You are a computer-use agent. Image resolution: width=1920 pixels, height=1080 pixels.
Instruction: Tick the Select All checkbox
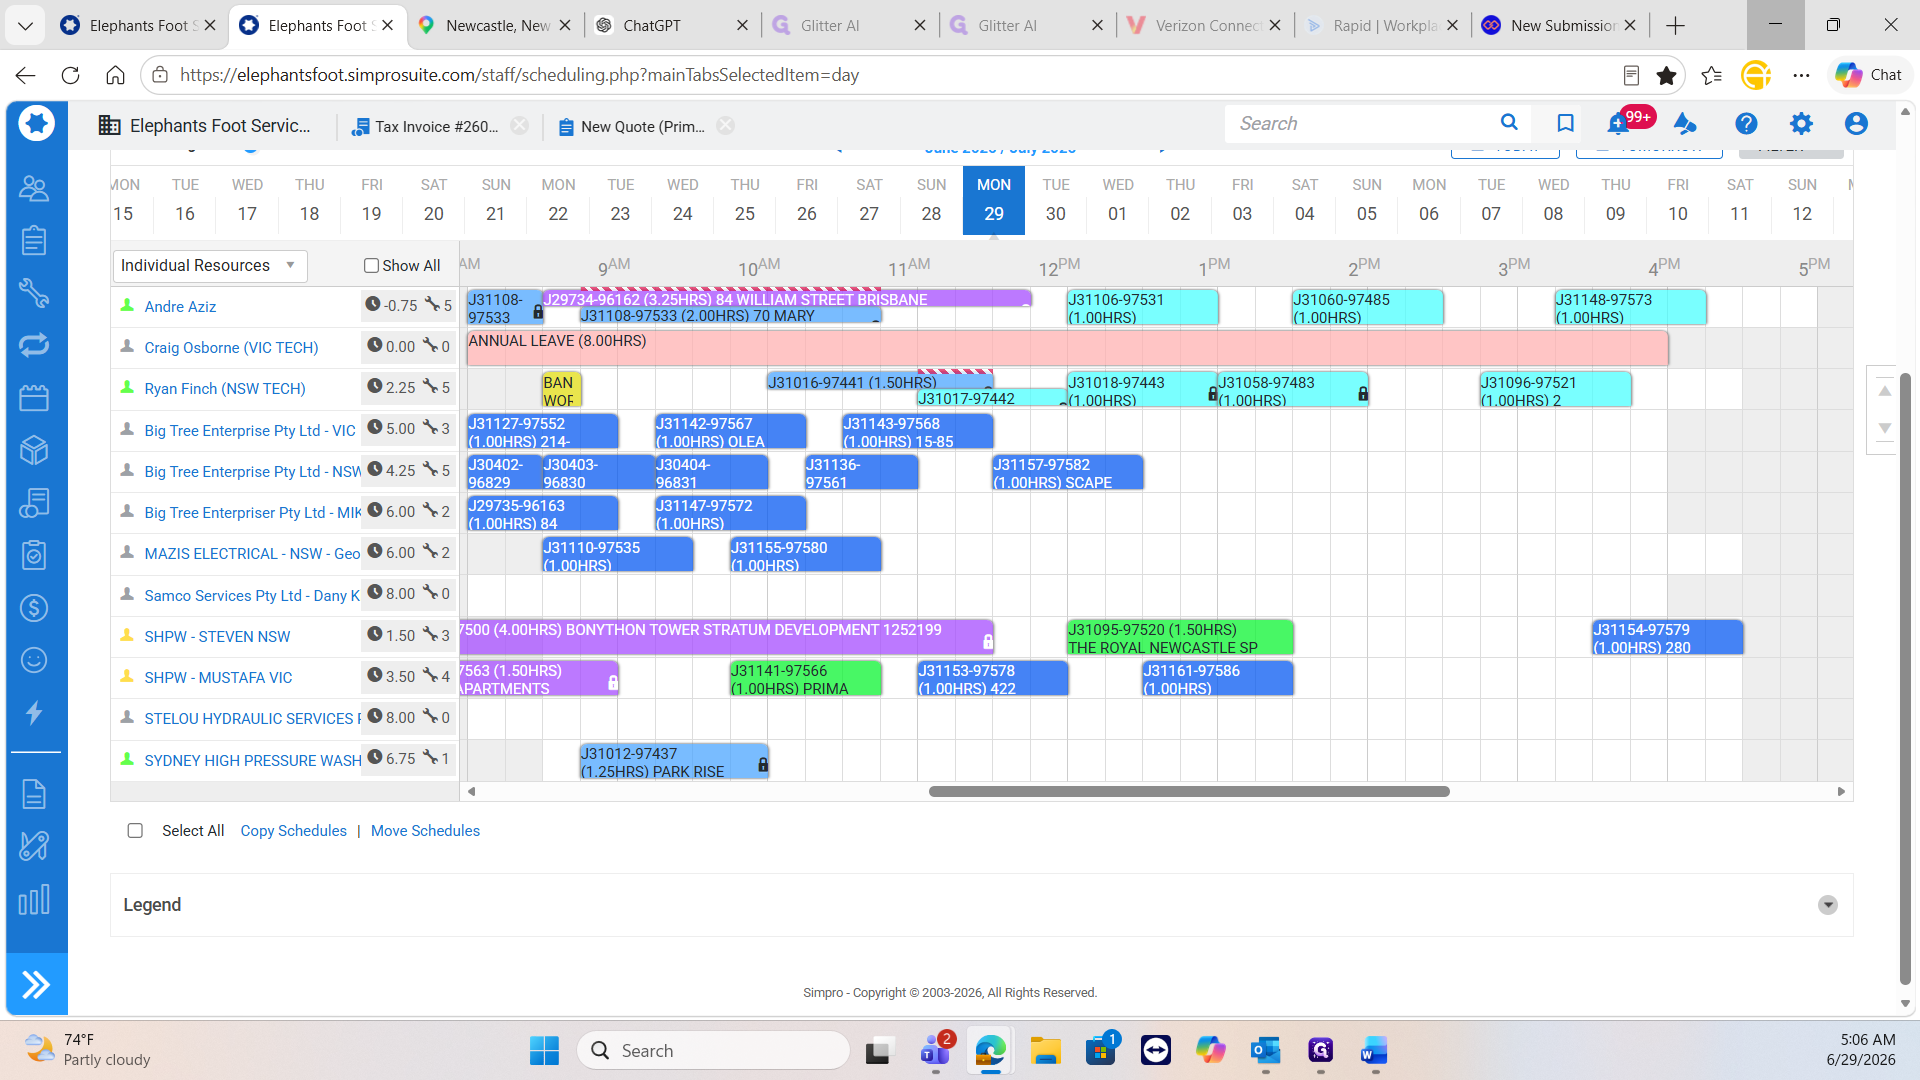135,831
